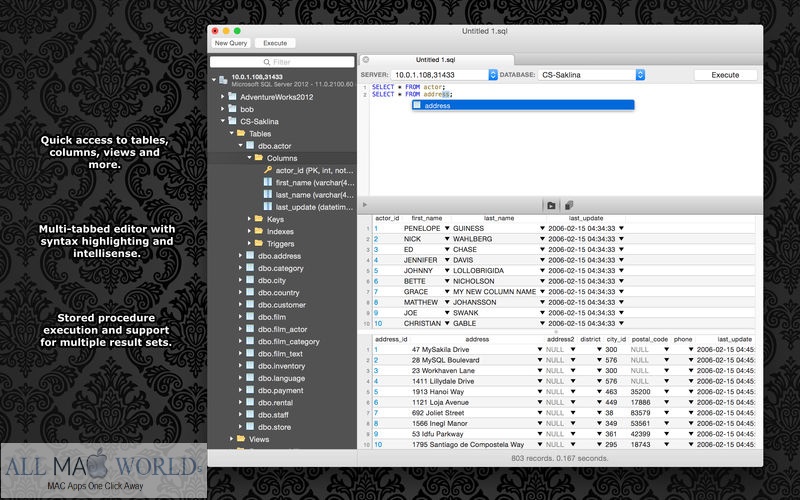Close the Untitled 1.sql tab

(x=366, y=60)
